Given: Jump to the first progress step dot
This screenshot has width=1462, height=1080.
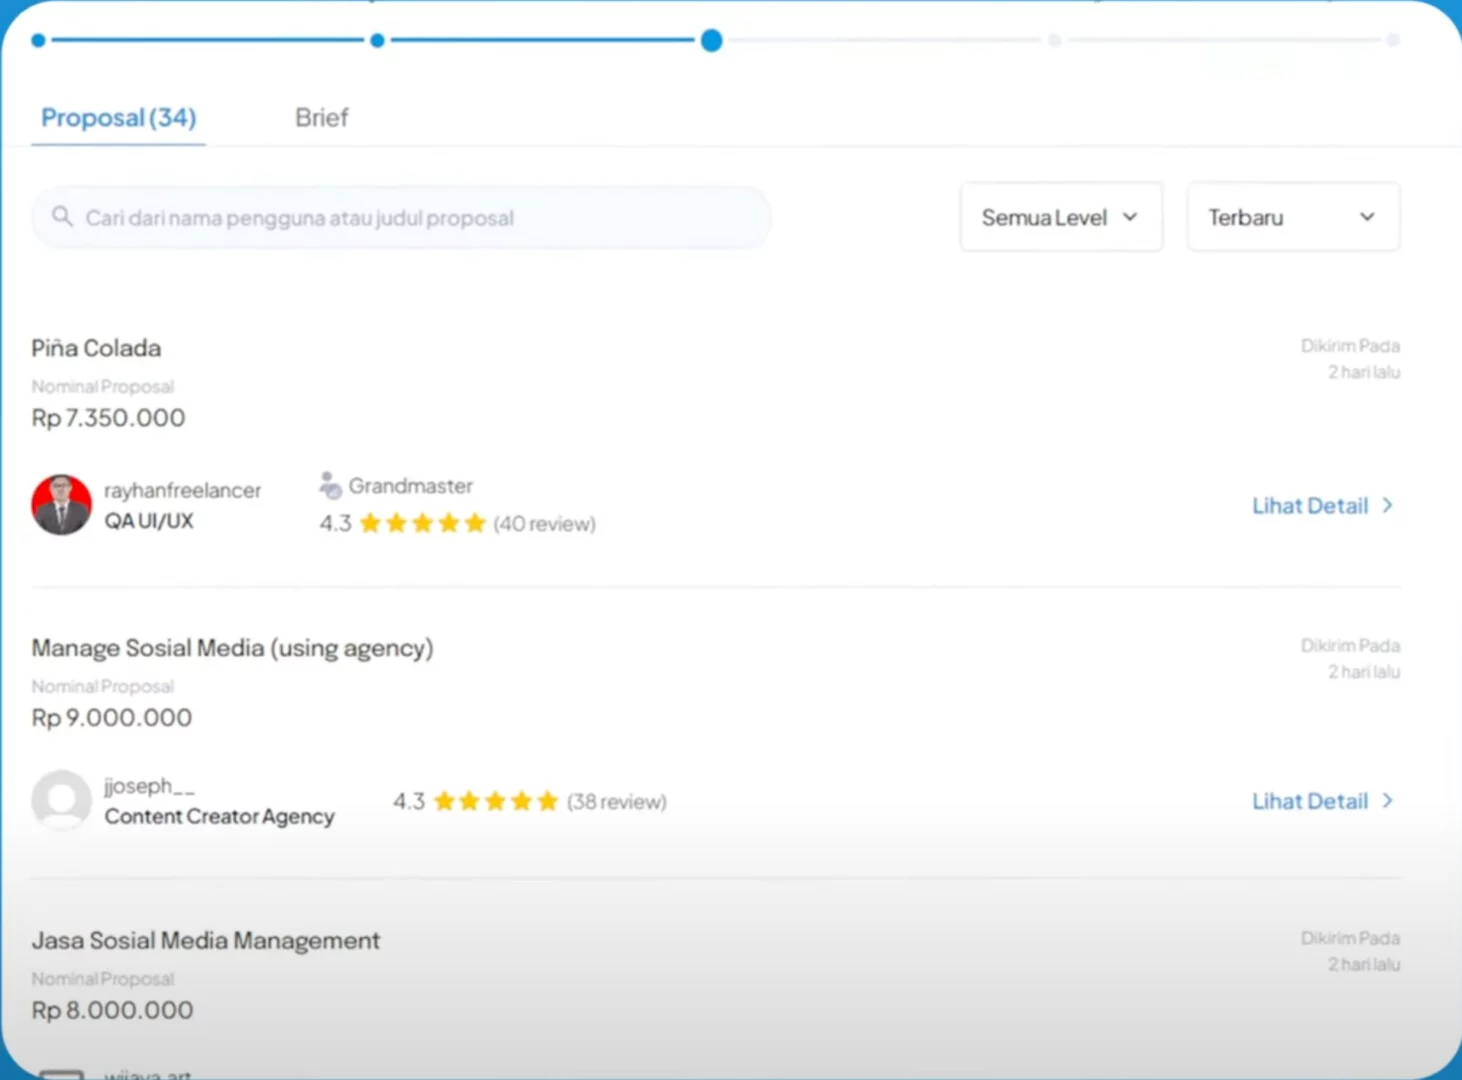Looking at the screenshot, I should (x=38, y=41).
